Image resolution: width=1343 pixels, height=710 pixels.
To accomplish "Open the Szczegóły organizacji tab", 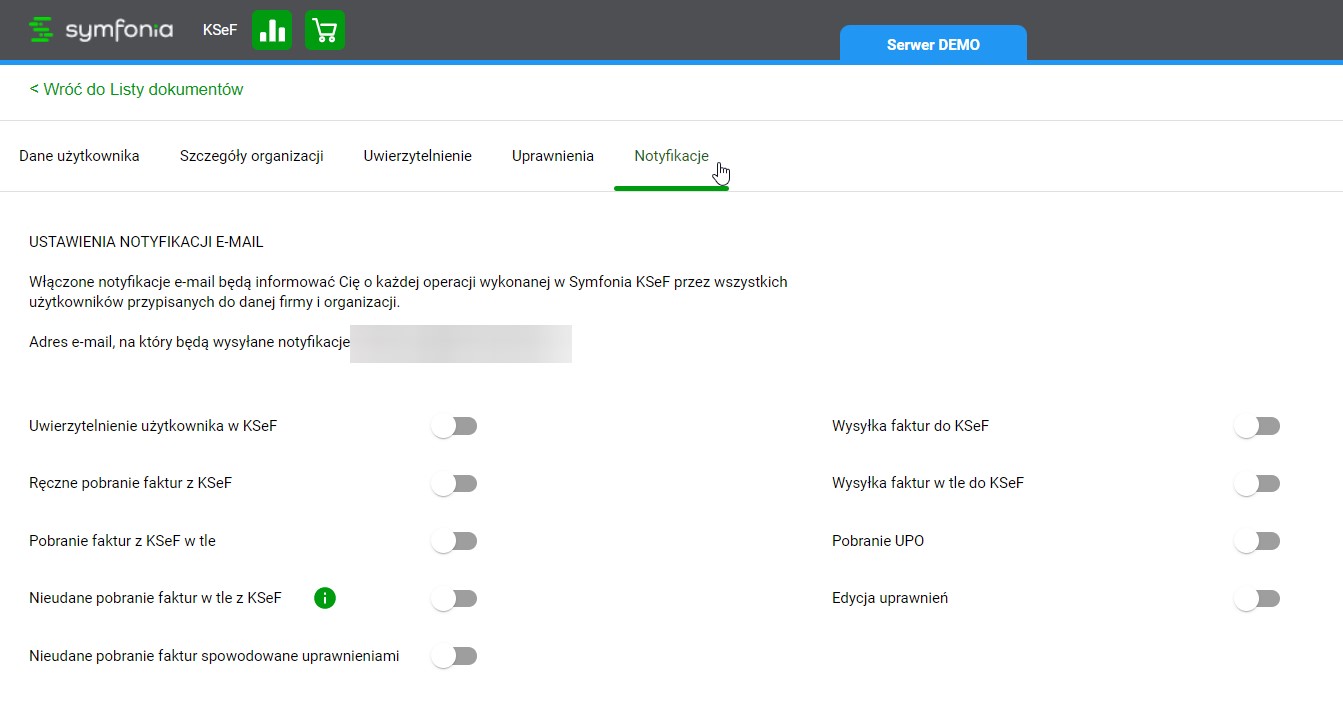I will 251,156.
